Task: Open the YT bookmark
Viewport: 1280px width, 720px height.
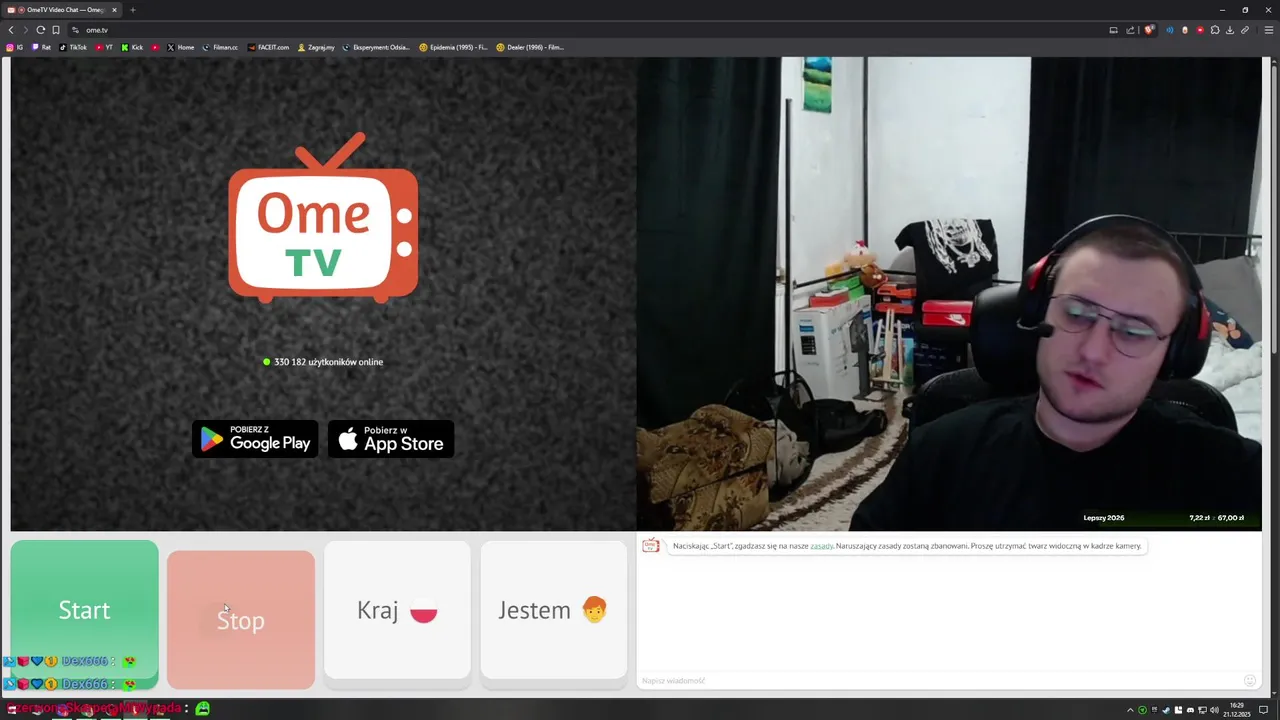Action: pyautogui.click(x=104, y=47)
